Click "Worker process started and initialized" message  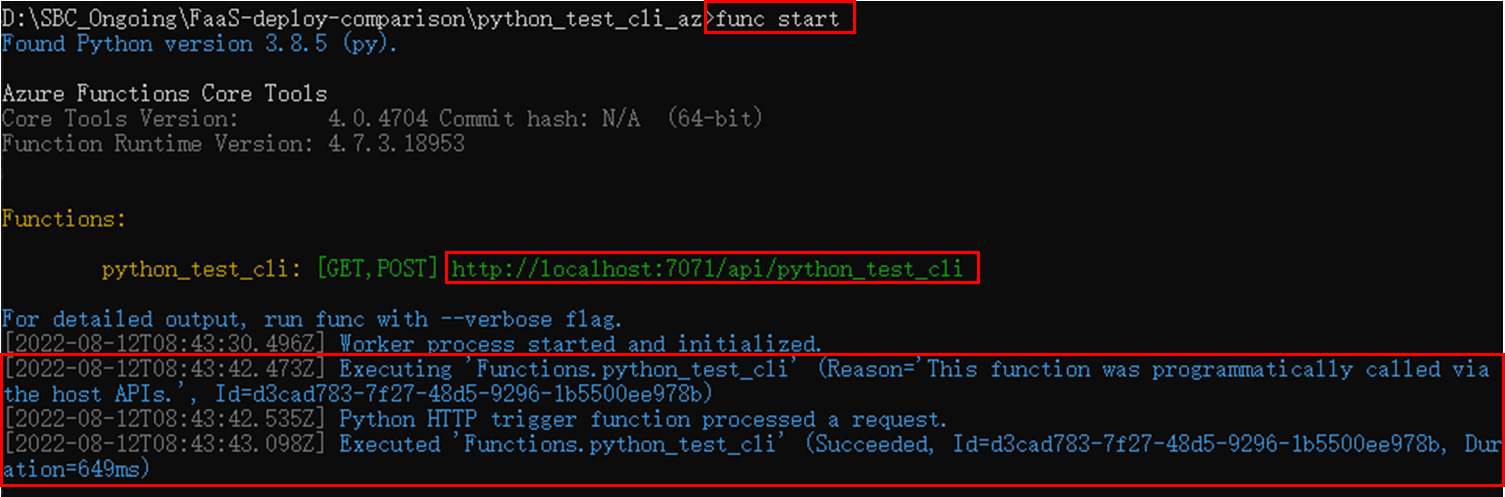tap(580, 344)
